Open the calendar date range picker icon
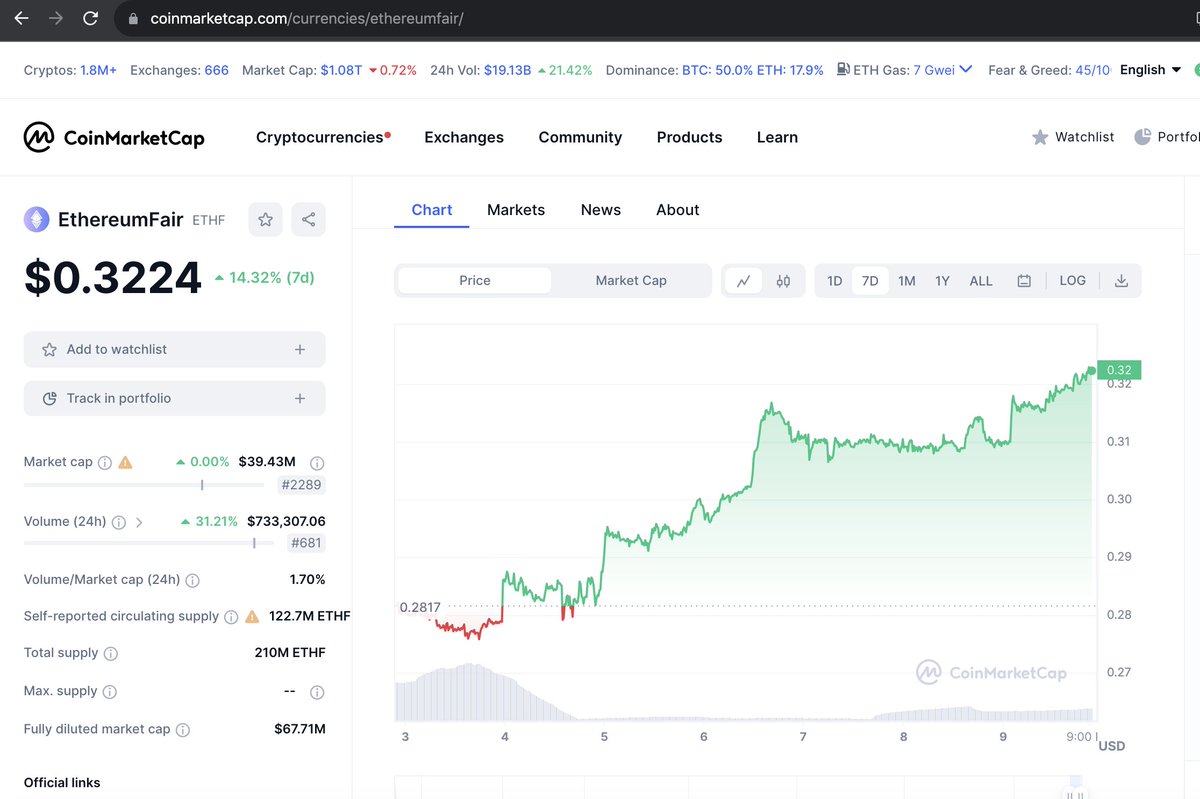 pos(1023,281)
